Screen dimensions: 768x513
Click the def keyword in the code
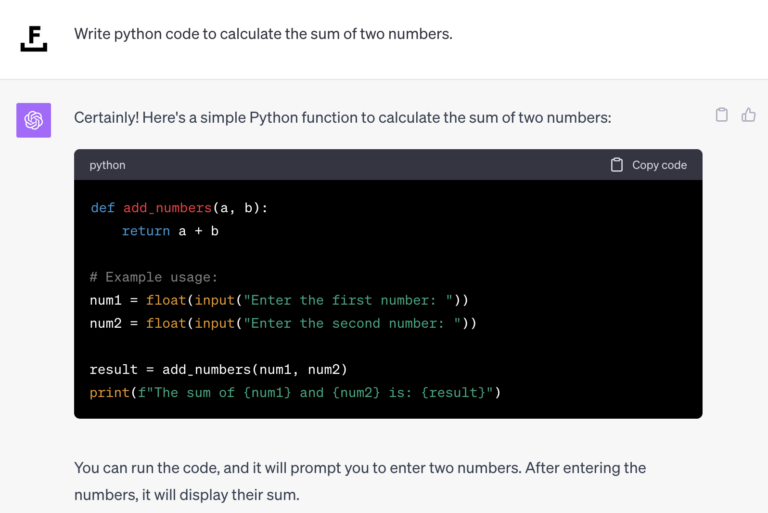tap(102, 208)
